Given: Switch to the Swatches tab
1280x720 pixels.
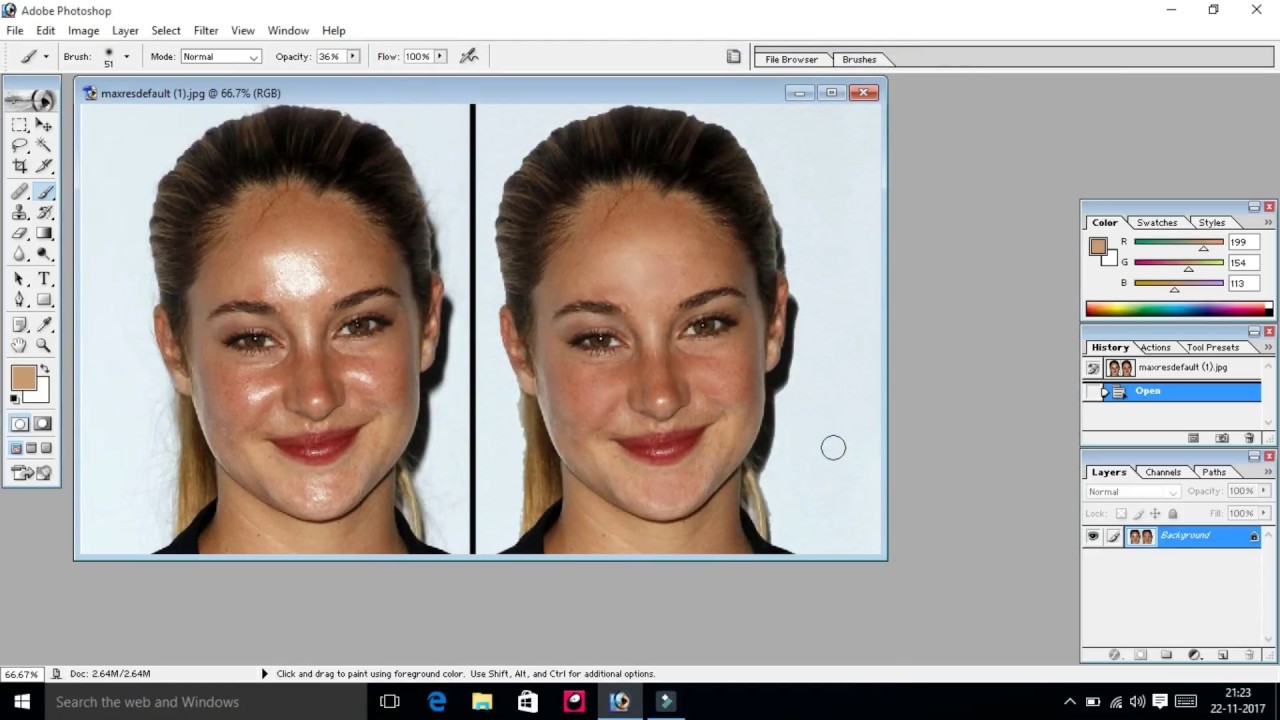Looking at the screenshot, I should coord(1157,223).
